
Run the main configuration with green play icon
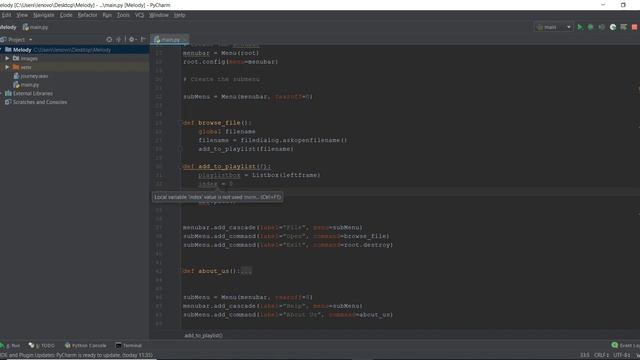[580, 27]
